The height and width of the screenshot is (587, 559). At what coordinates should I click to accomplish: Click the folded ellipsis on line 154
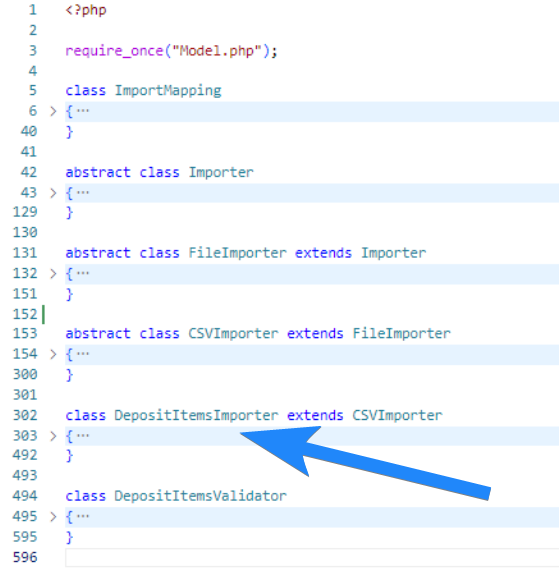click(x=83, y=354)
